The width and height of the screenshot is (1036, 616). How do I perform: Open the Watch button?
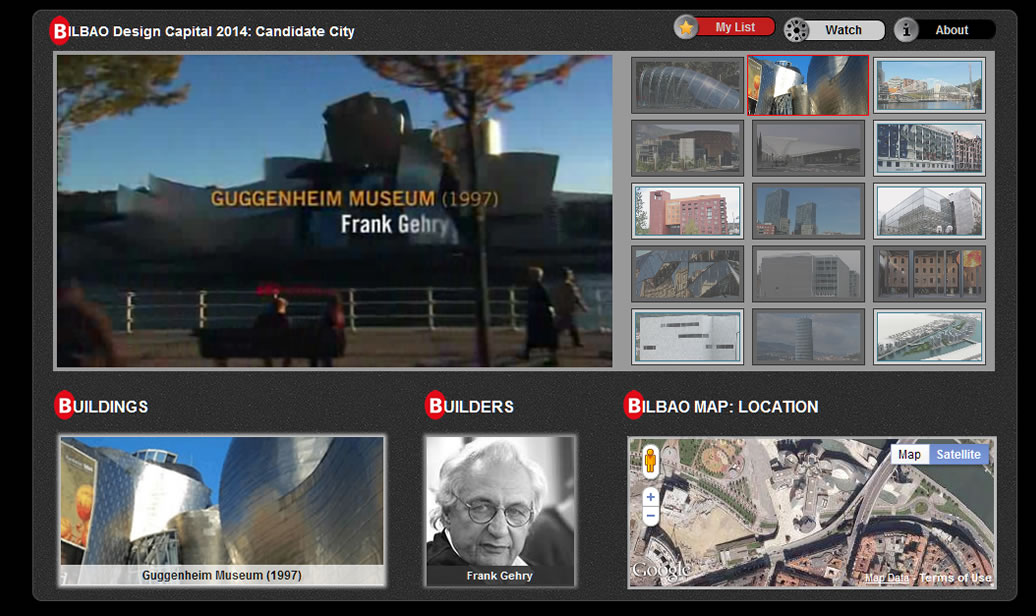click(844, 30)
